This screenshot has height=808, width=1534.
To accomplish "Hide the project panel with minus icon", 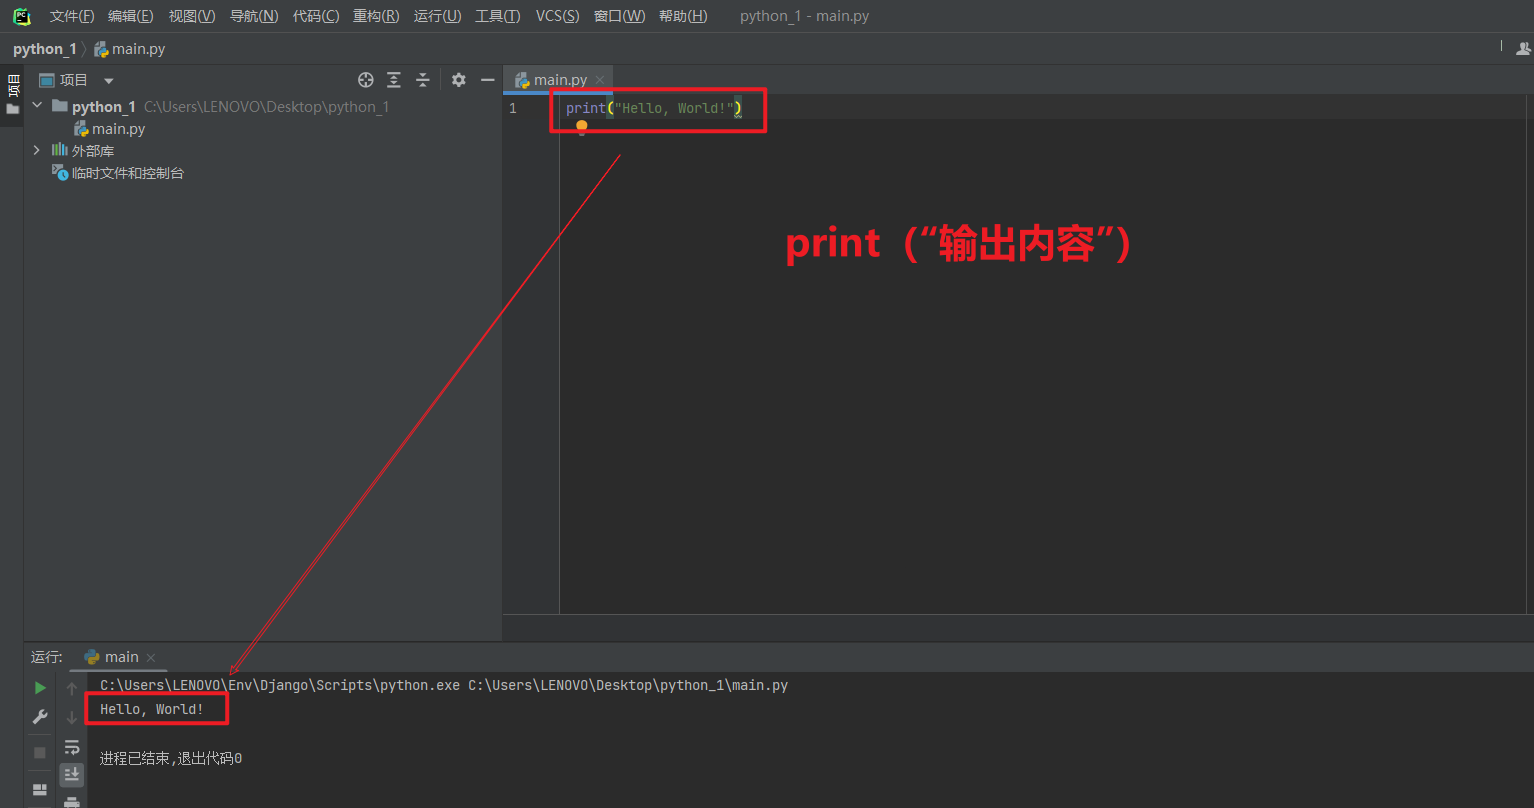I will 488,80.
